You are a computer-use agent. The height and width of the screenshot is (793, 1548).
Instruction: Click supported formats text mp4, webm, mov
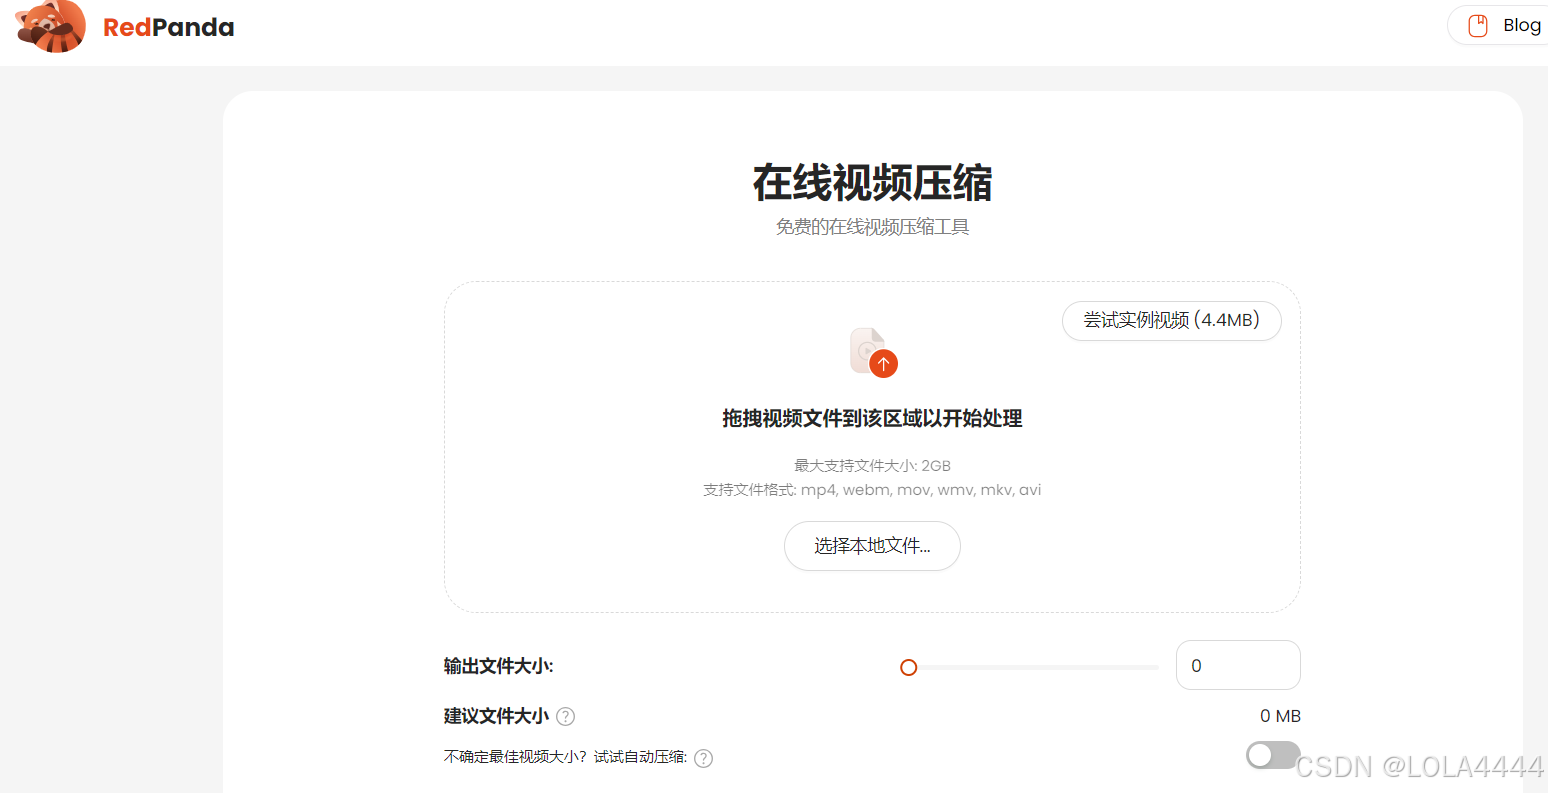(872, 490)
